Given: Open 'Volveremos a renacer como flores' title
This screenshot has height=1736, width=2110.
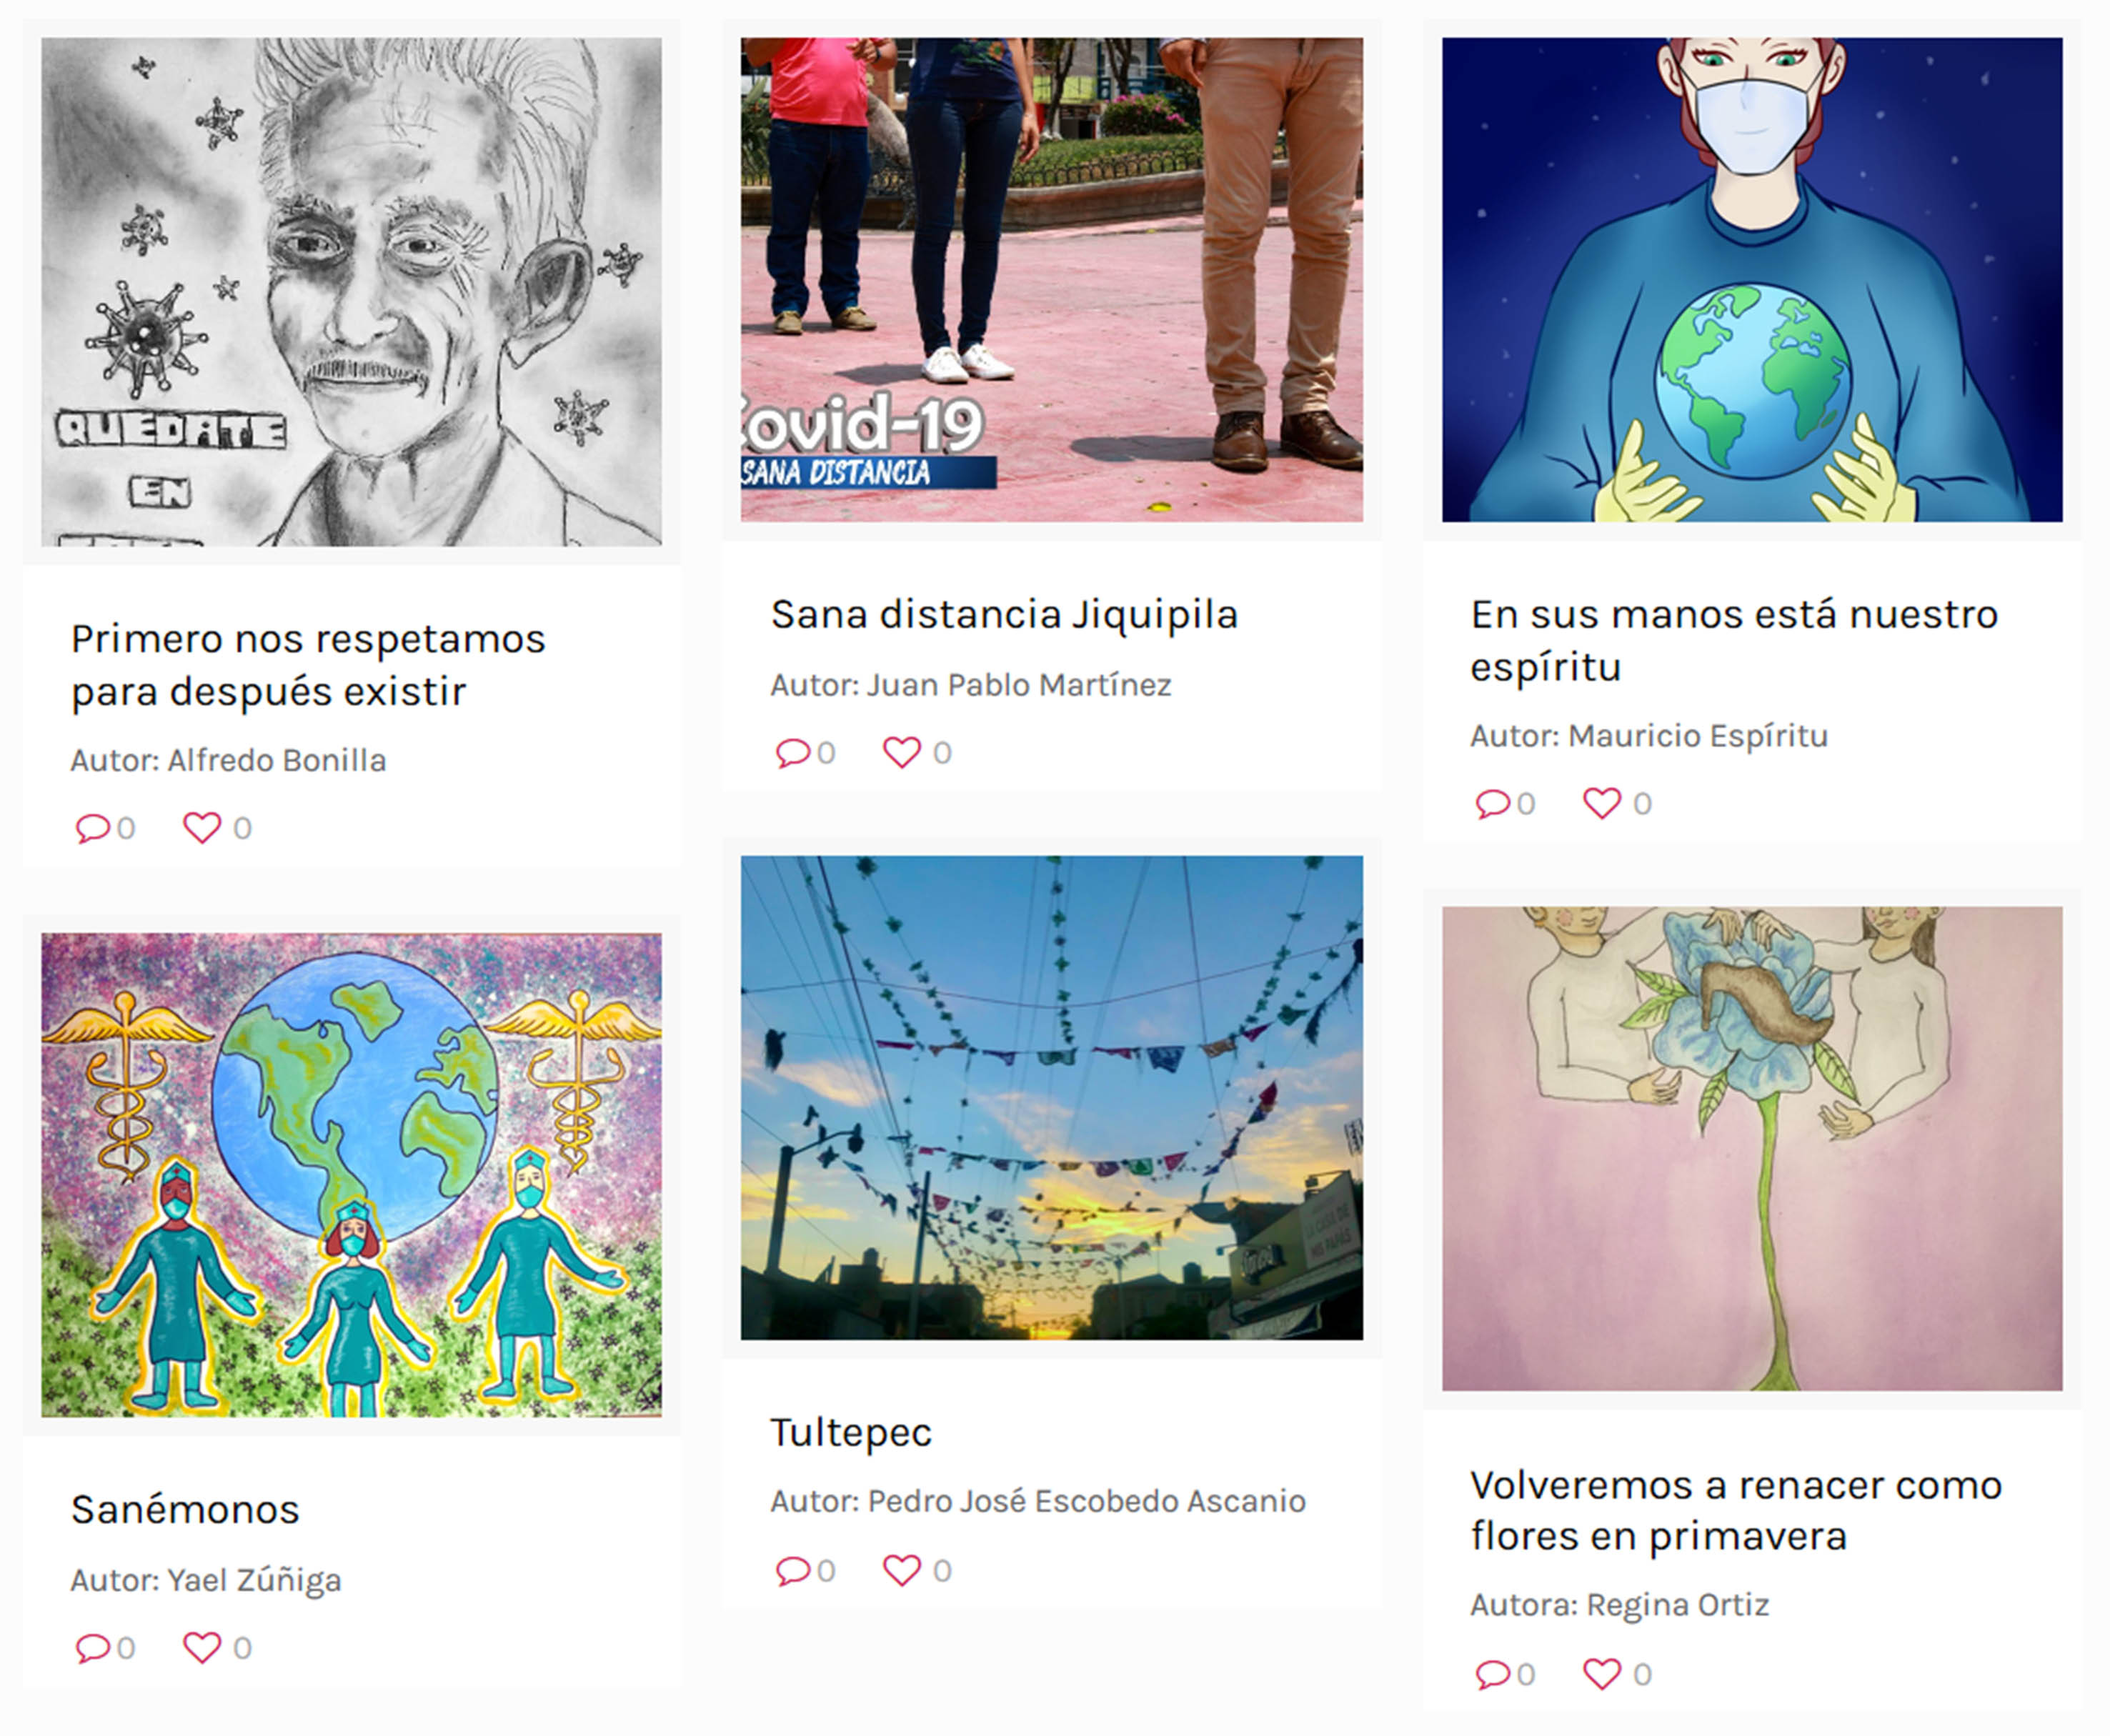Looking at the screenshot, I should (1736, 1510).
